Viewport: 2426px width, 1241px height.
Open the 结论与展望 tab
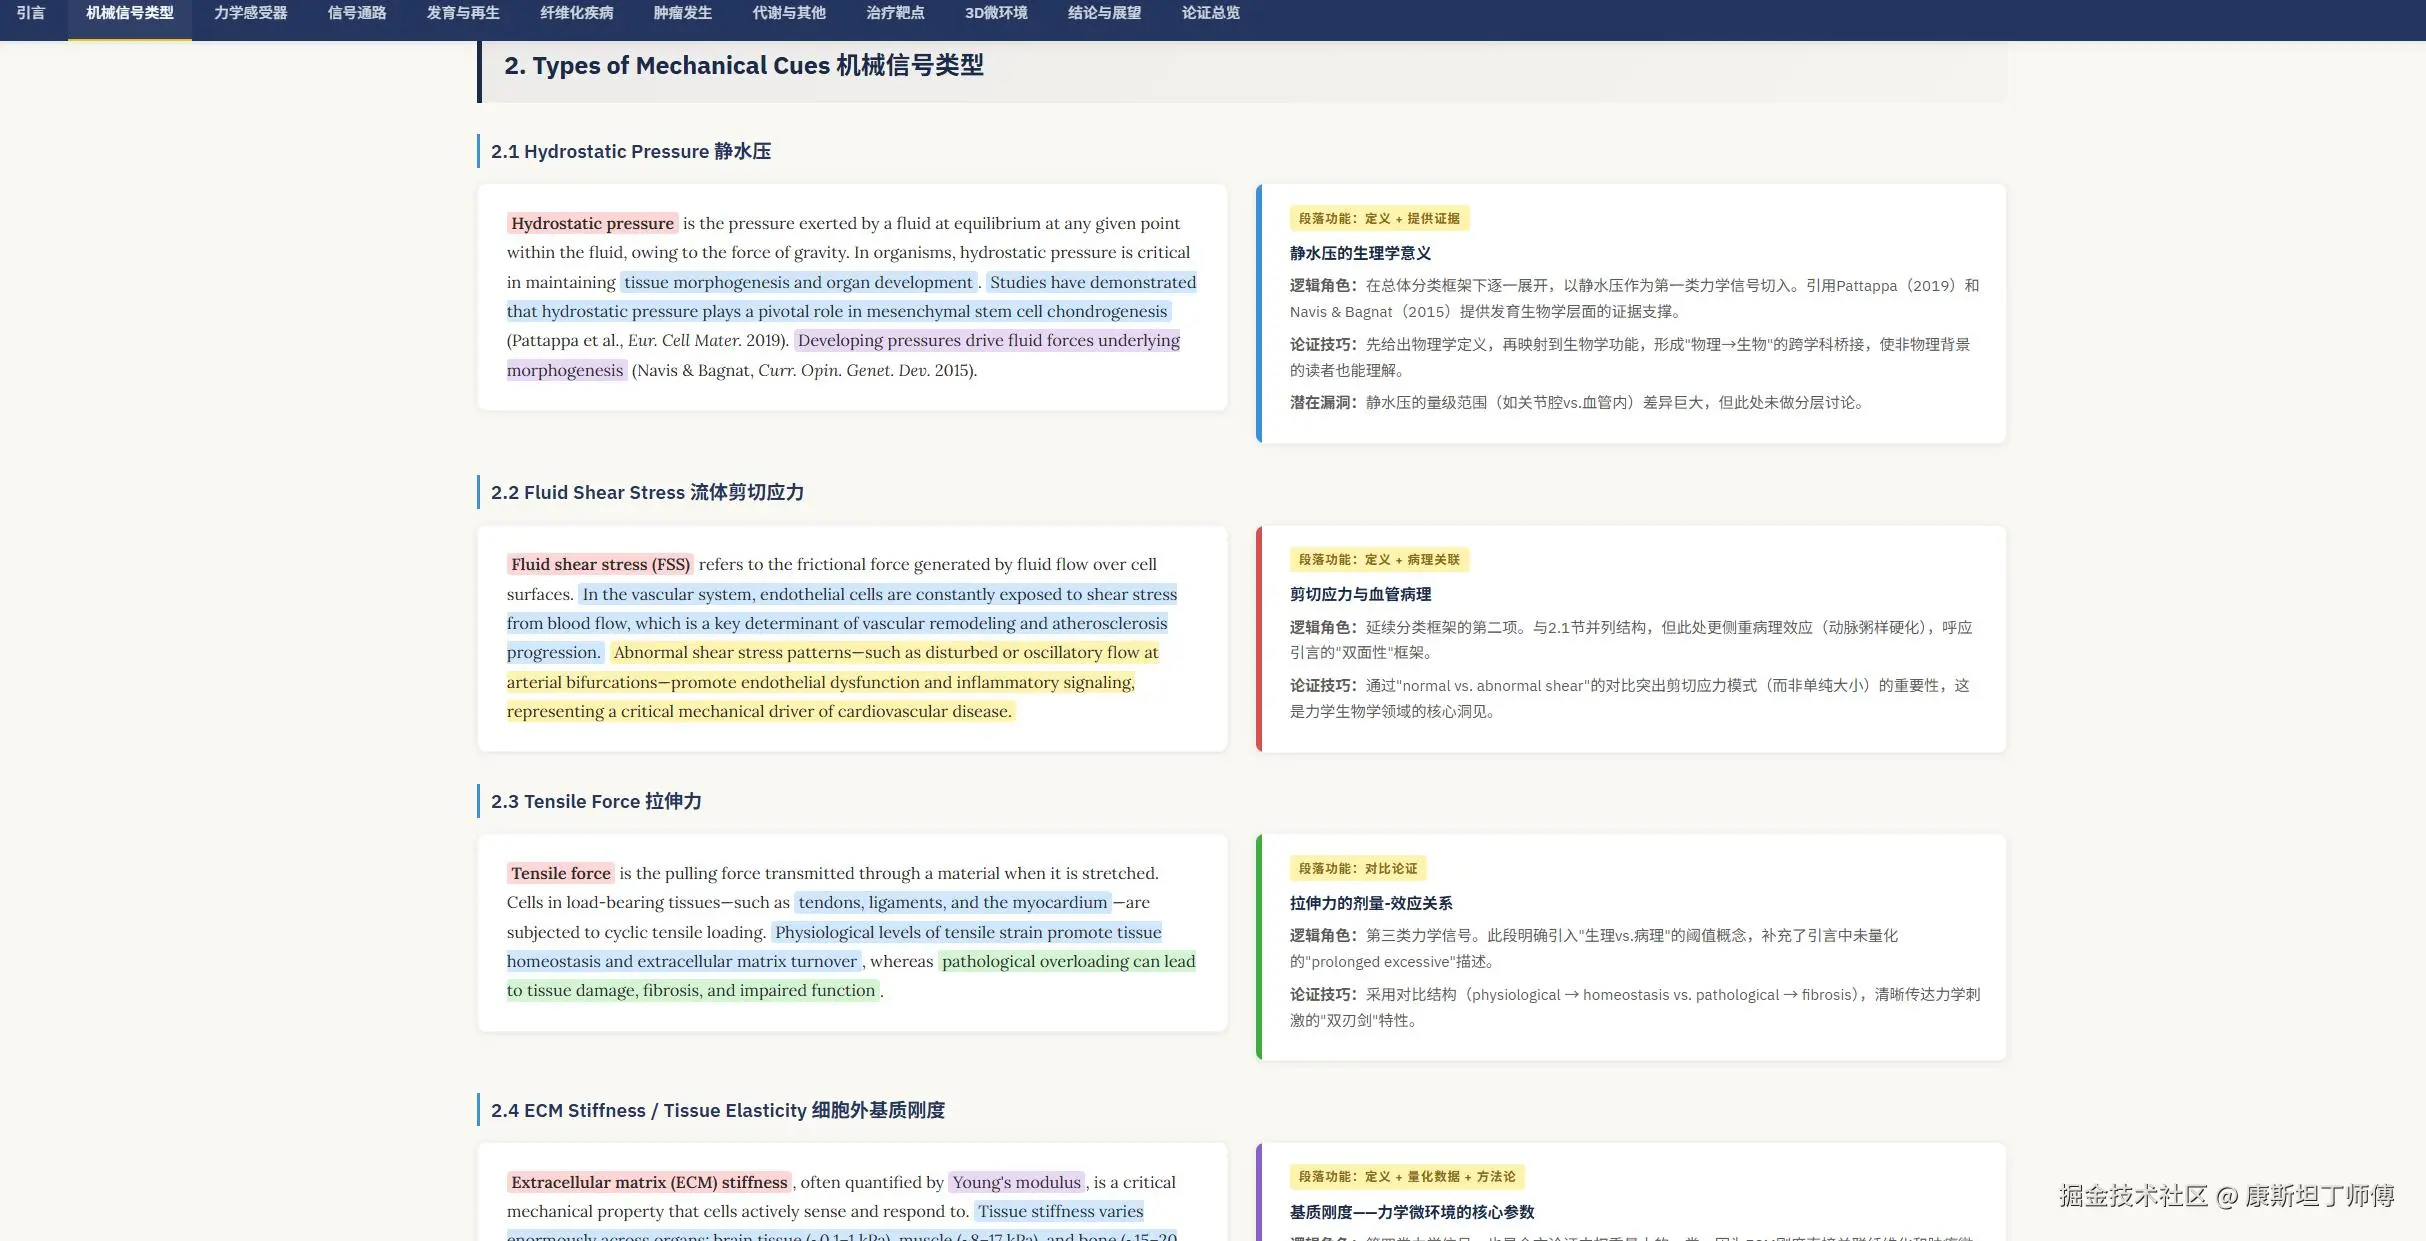[x=1104, y=13]
